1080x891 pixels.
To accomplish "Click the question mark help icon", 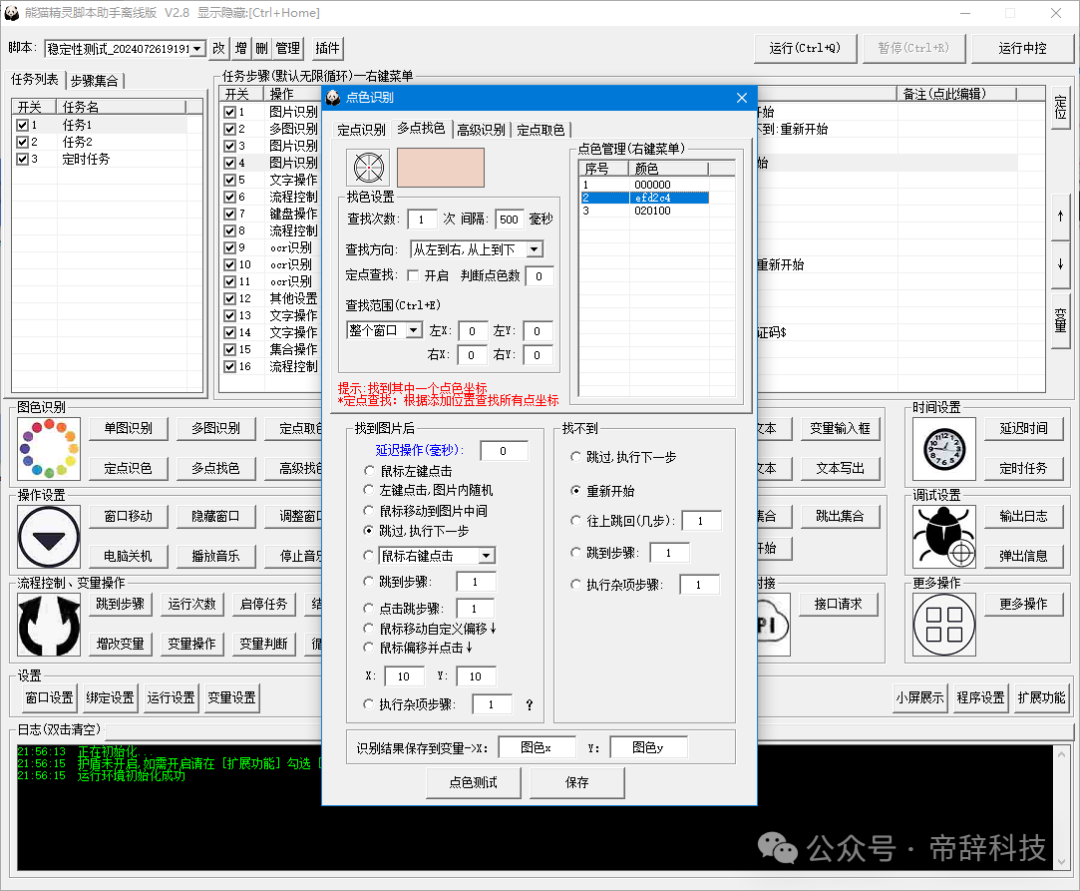I will (x=529, y=705).
